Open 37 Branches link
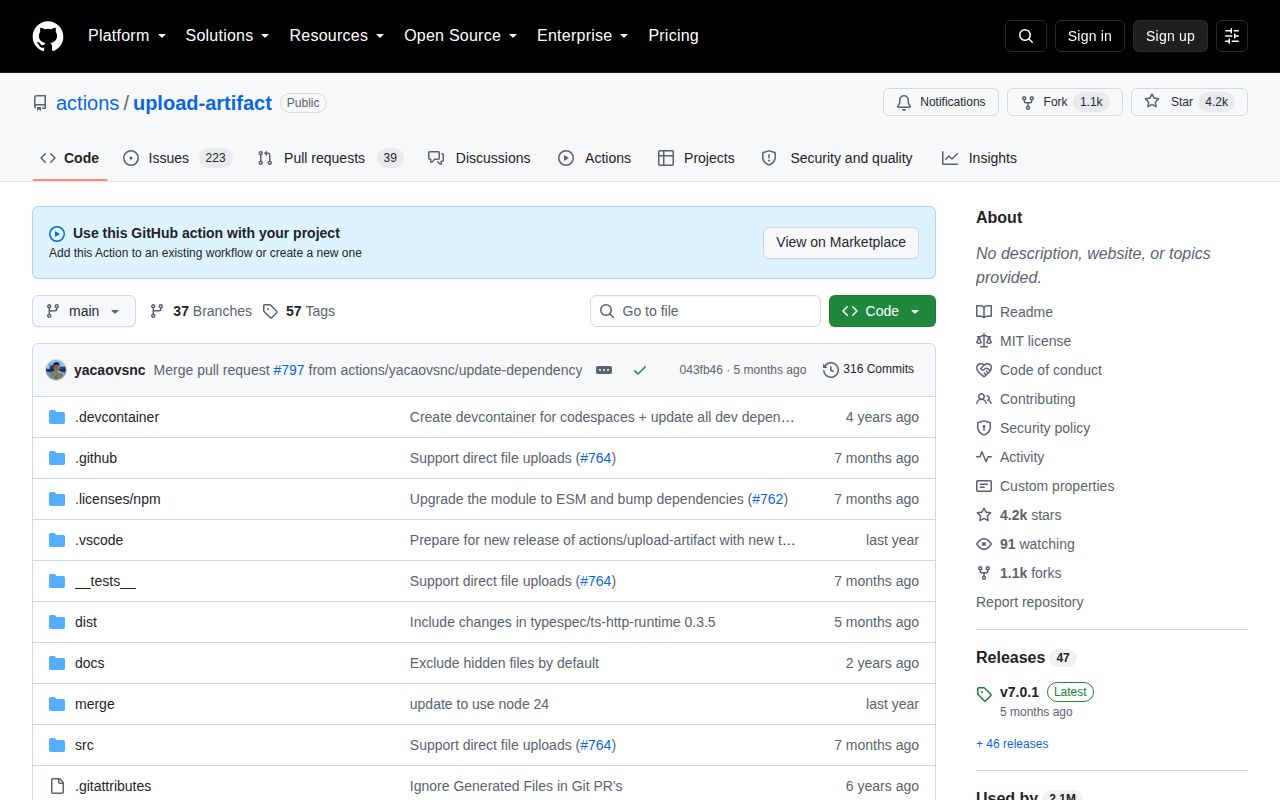The width and height of the screenshot is (1280, 800). pyautogui.click(x=201, y=311)
